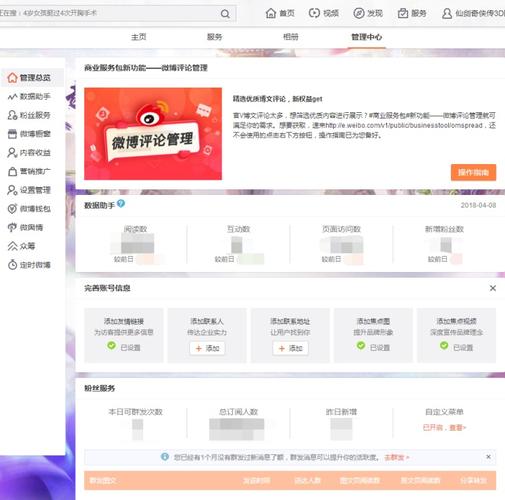Open the 服务 icon in top bar
This screenshot has height=500, width=505.
tap(403, 13)
